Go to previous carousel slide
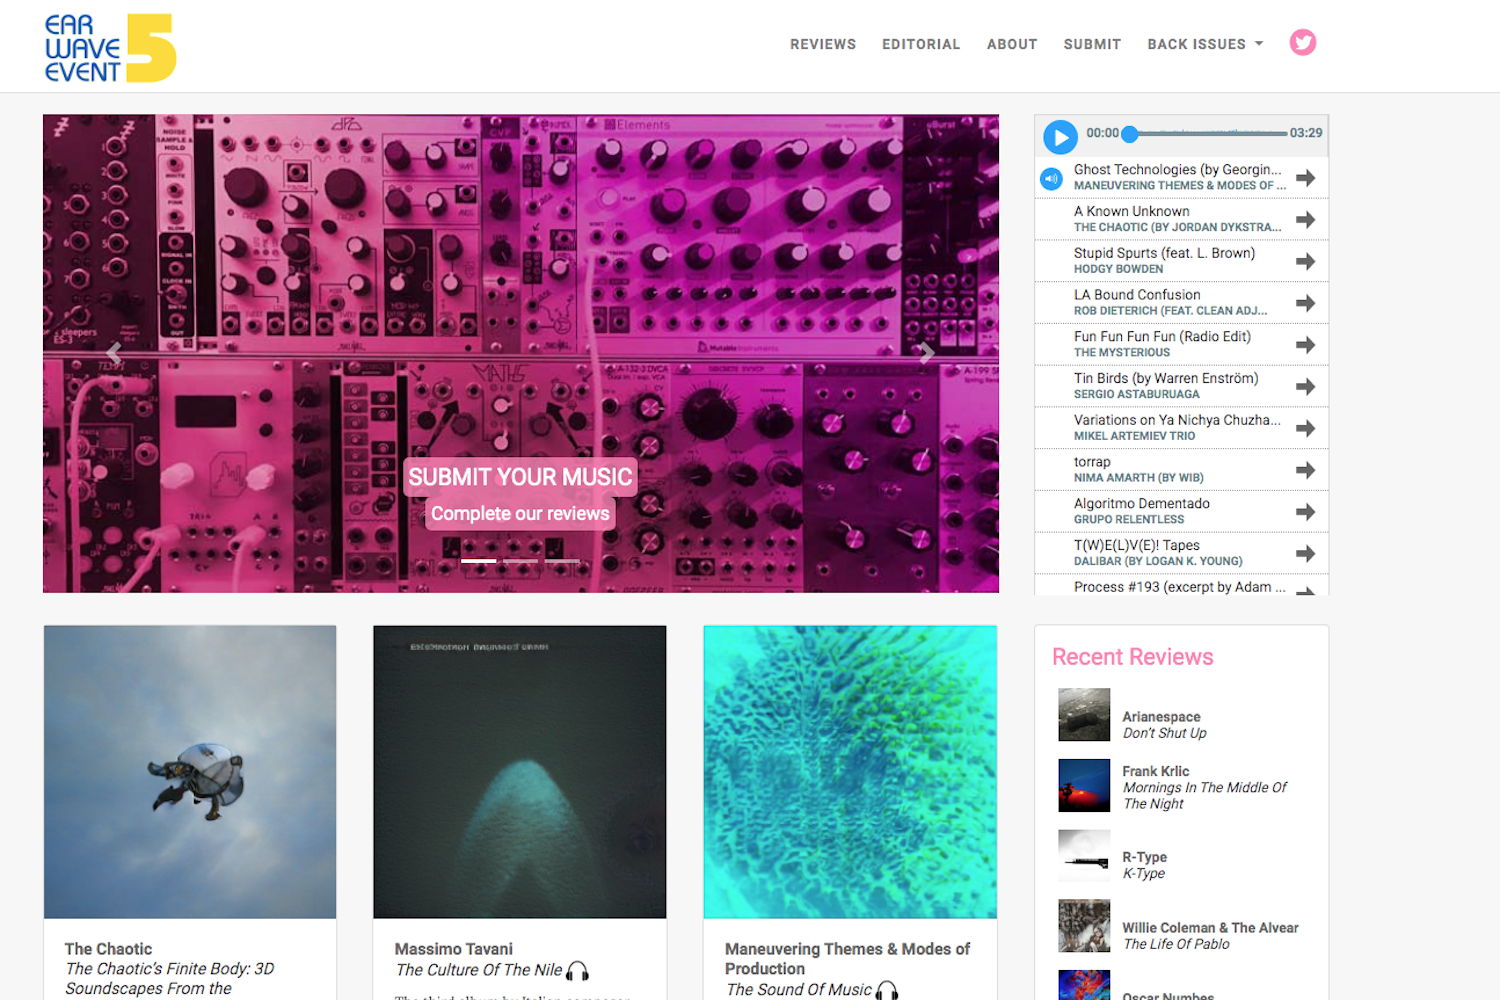The height and width of the screenshot is (1000, 1500). pyautogui.click(x=114, y=353)
